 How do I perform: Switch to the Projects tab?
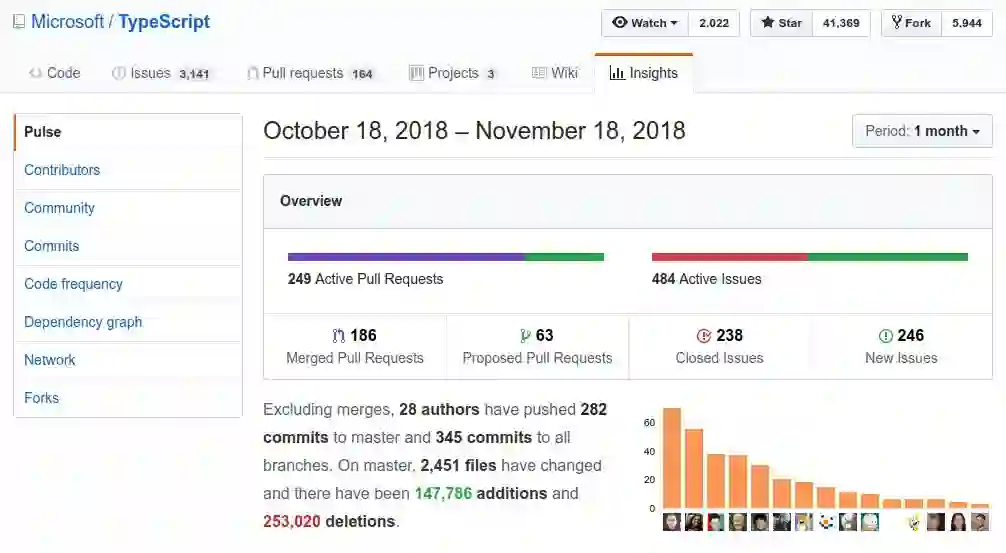tap(453, 73)
